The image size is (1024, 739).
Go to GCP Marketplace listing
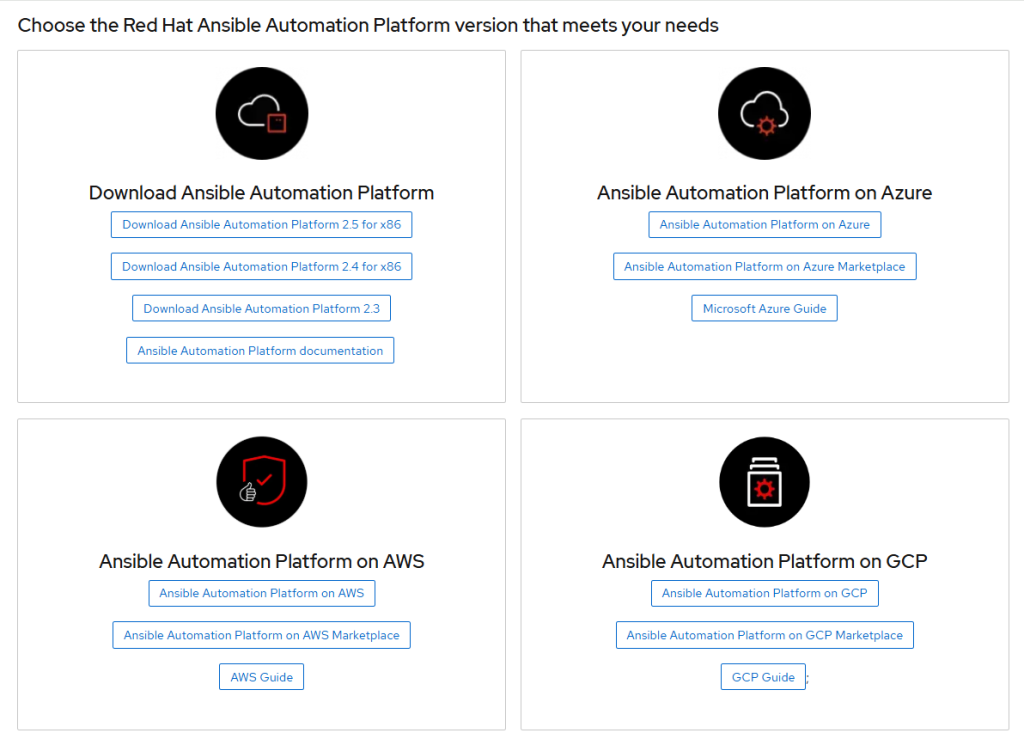click(x=764, y=635)
